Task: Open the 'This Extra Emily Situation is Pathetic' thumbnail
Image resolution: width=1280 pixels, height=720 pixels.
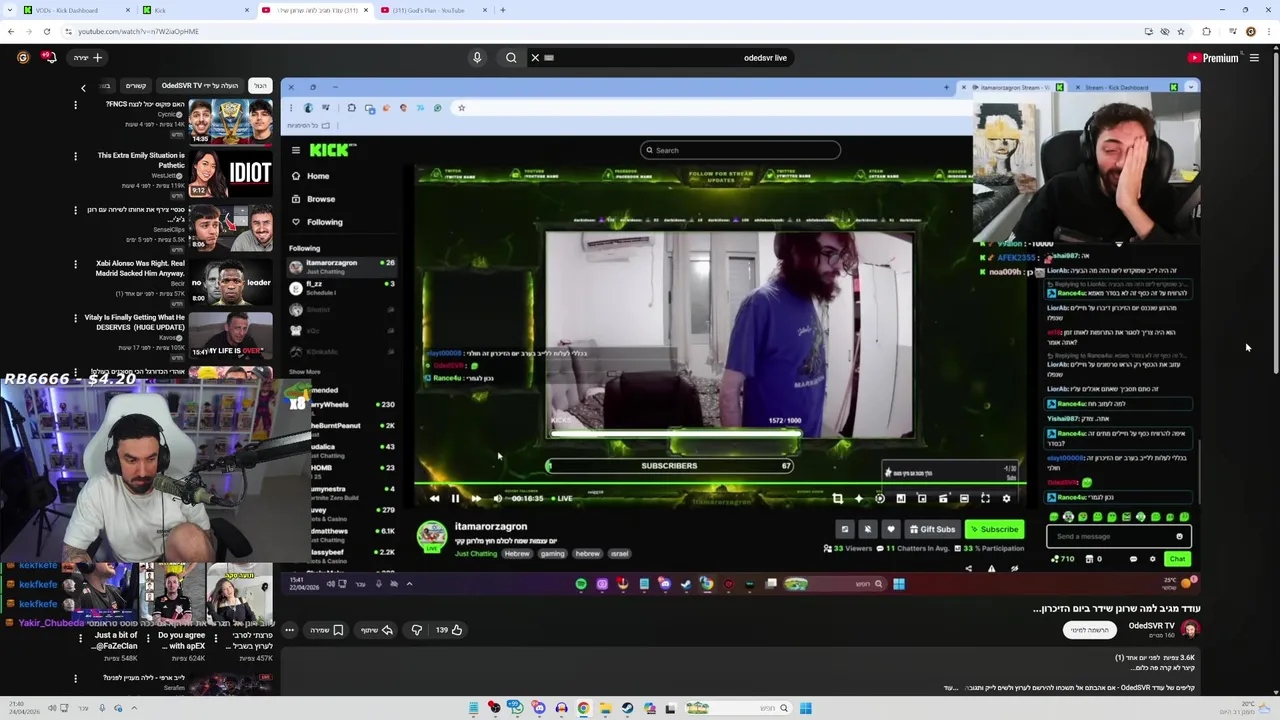Action: [230, 175]
